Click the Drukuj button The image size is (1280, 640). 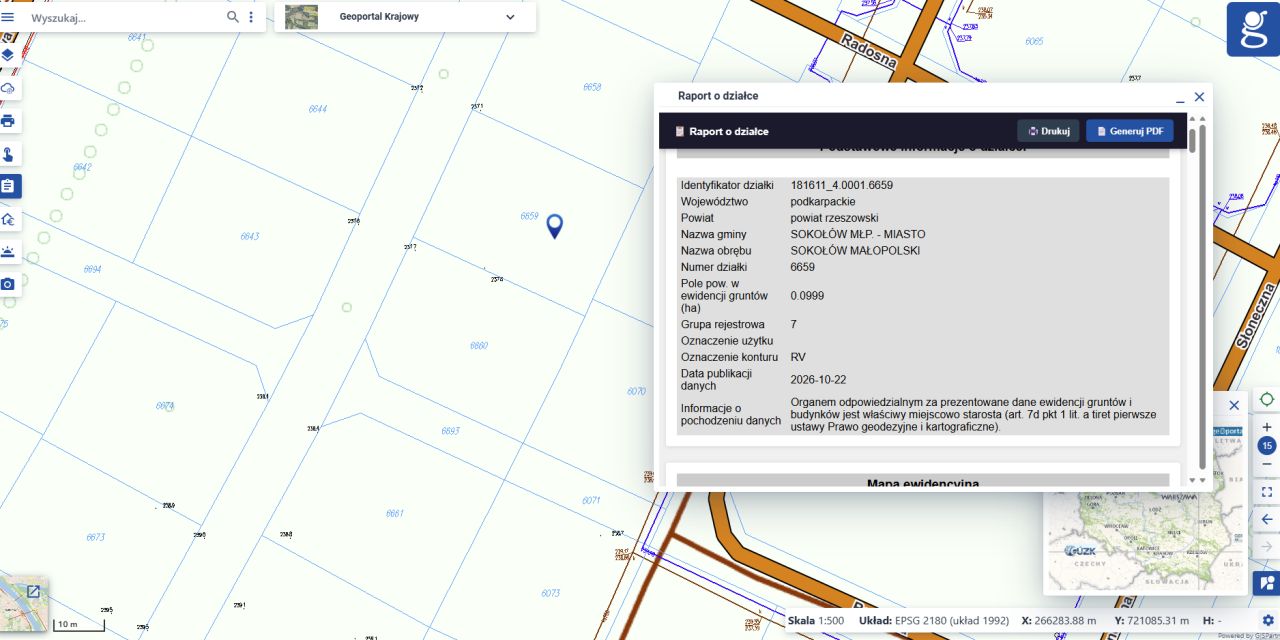click(1048, 131)
